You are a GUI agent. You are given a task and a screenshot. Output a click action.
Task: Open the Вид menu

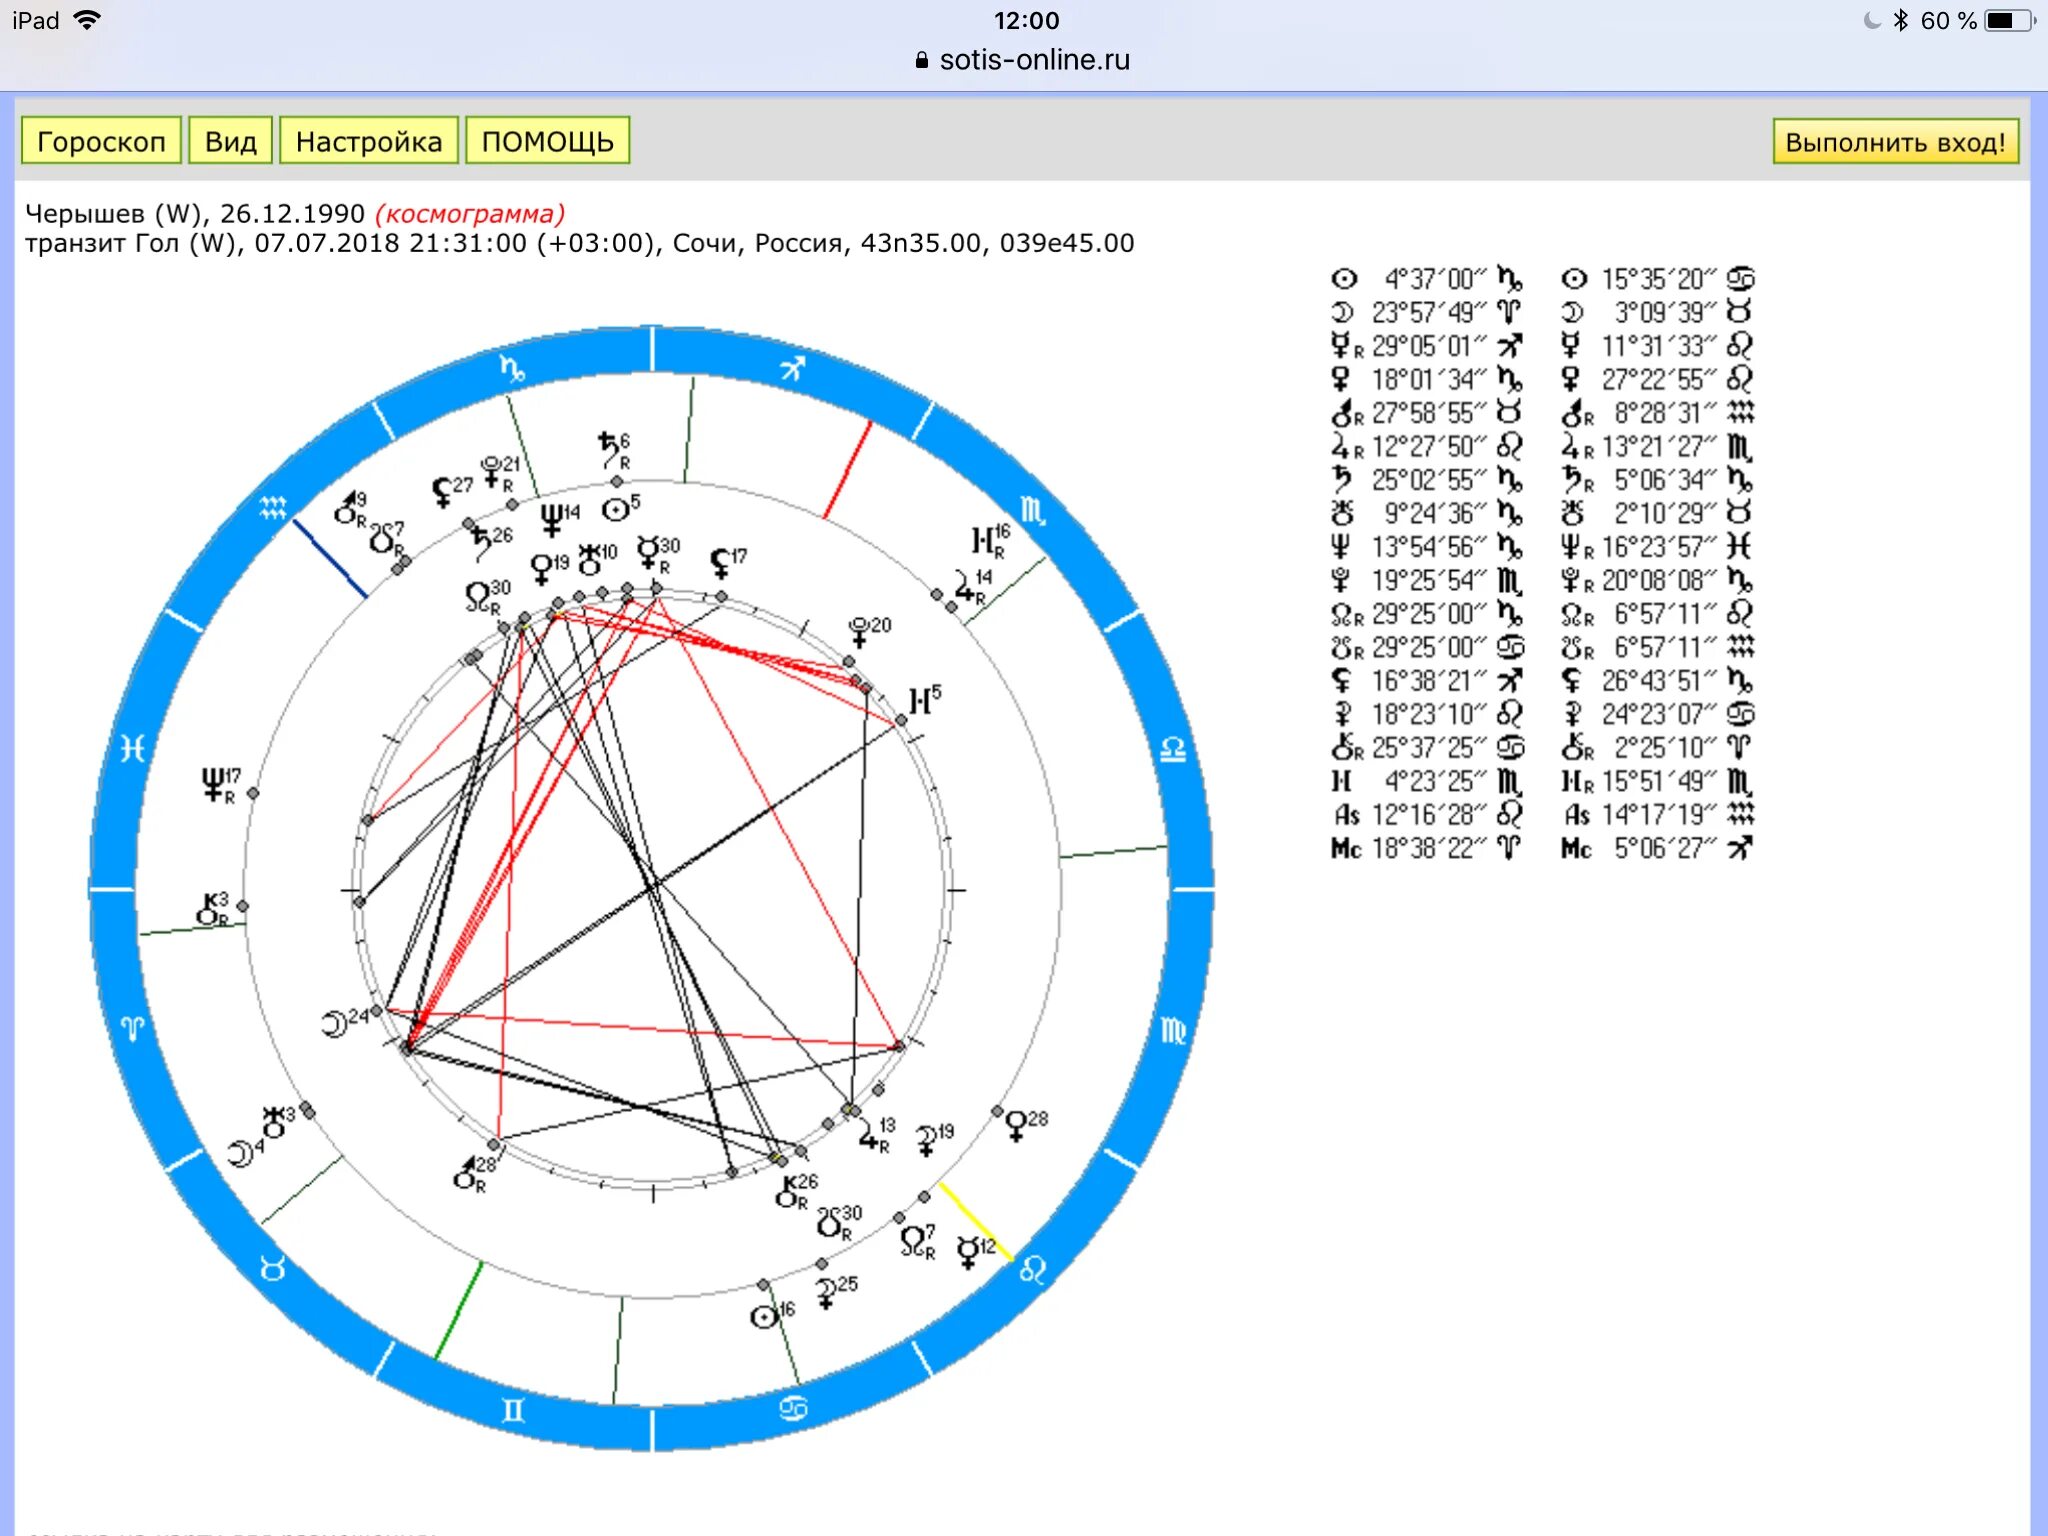click(x=230, y=141)
